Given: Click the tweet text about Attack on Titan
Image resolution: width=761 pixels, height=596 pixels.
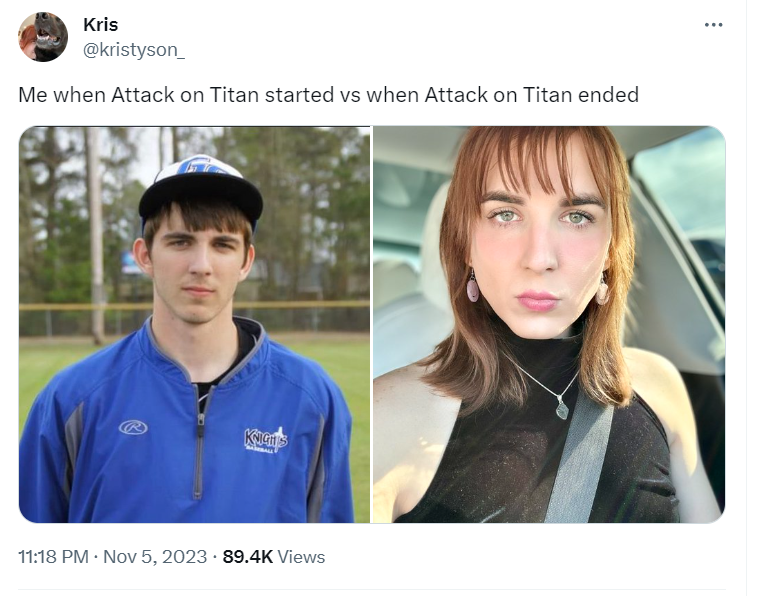Looking at the screenshot, I should [x=329, y=95].
